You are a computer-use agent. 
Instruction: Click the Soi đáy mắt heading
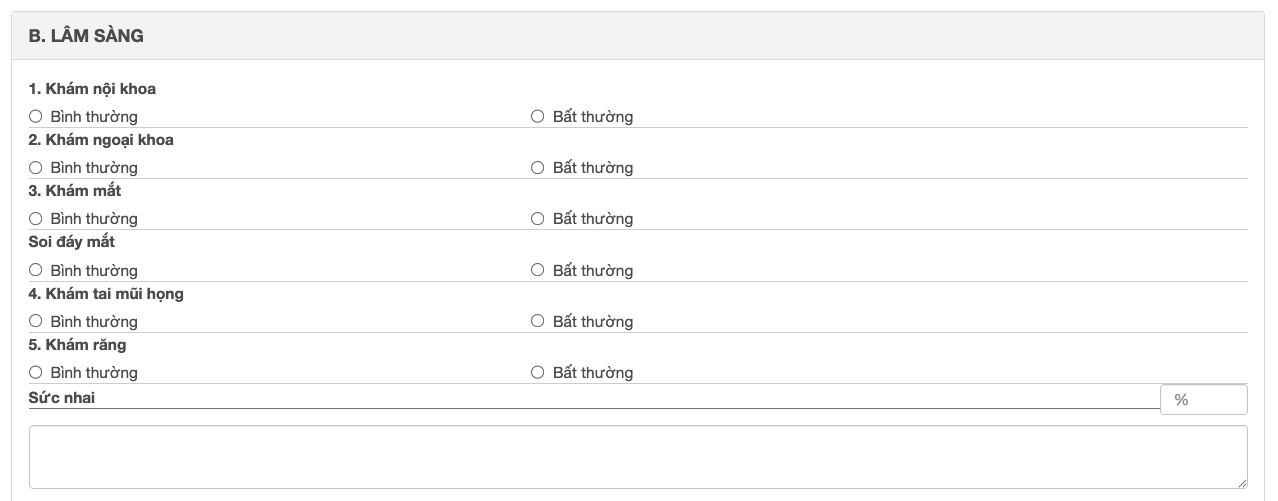click(72, 242)
